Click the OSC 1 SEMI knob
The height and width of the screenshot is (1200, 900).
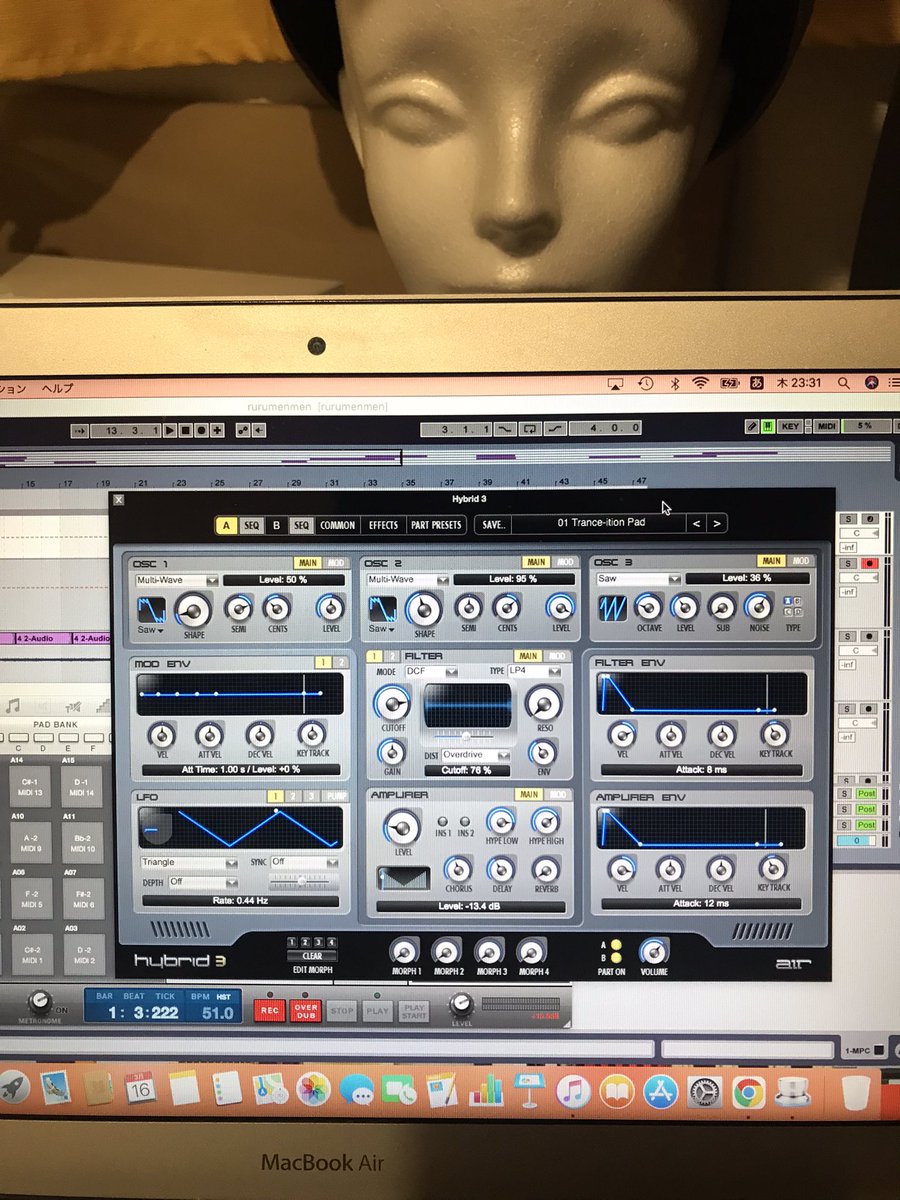(238, 607)
